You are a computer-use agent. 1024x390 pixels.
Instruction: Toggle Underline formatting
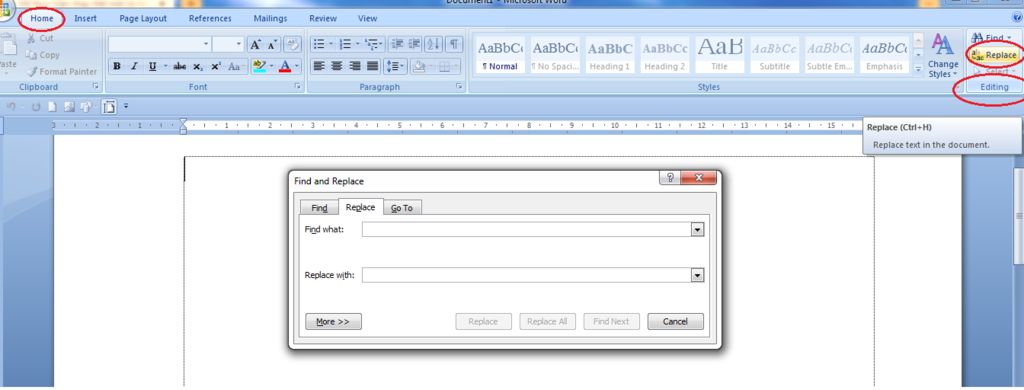[152, 66]
